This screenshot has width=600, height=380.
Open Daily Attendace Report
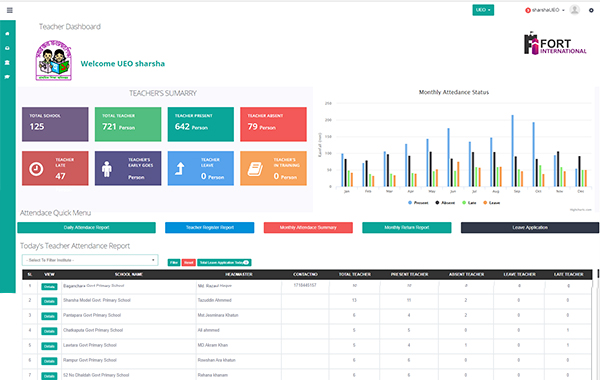(x=86, y=228)
